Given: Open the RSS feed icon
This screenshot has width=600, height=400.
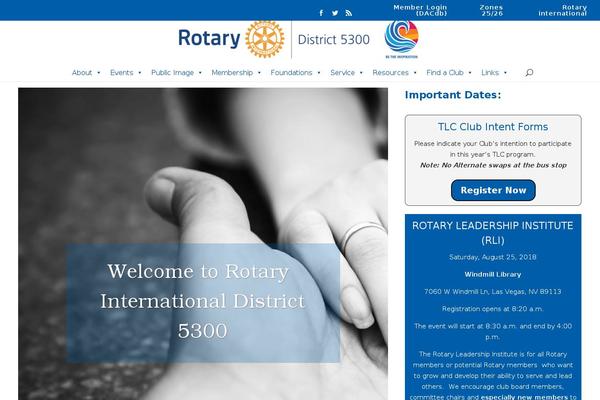Looking at the screenshot, I should click(348, 13).
